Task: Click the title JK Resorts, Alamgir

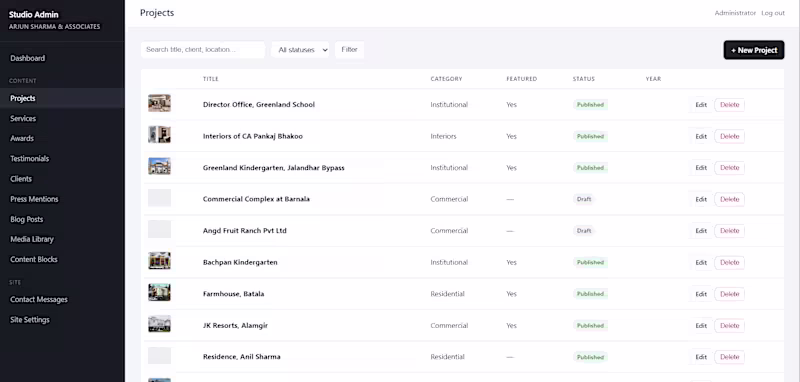Action: pos(235,325)
